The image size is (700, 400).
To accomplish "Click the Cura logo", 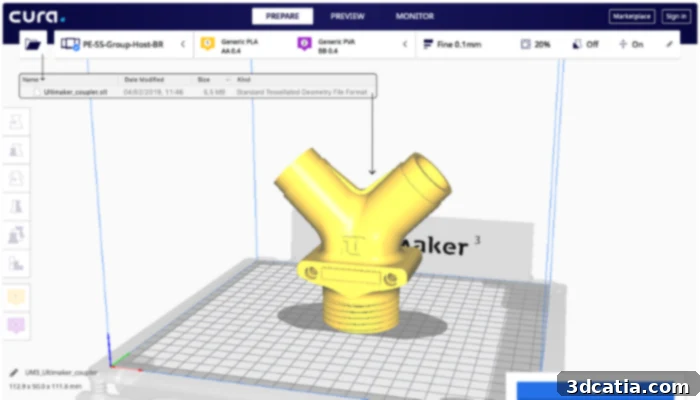I will (37, 17).
